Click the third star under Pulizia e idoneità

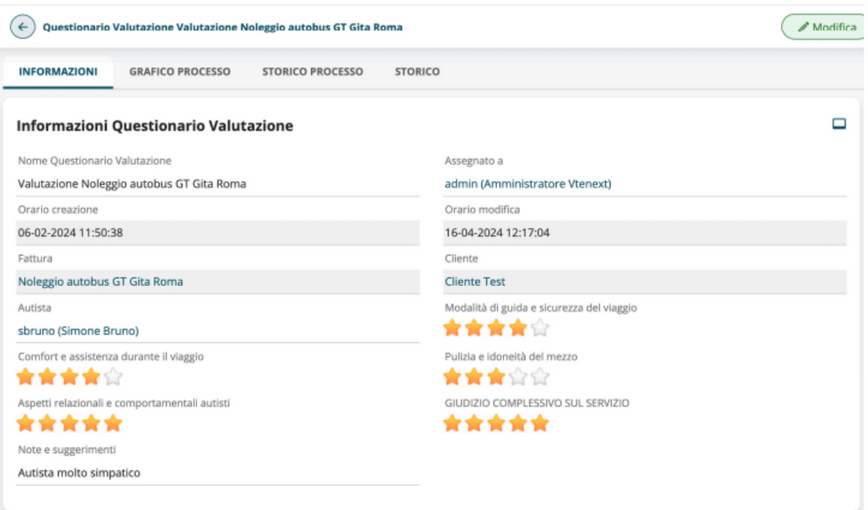[x=496, y=377]
